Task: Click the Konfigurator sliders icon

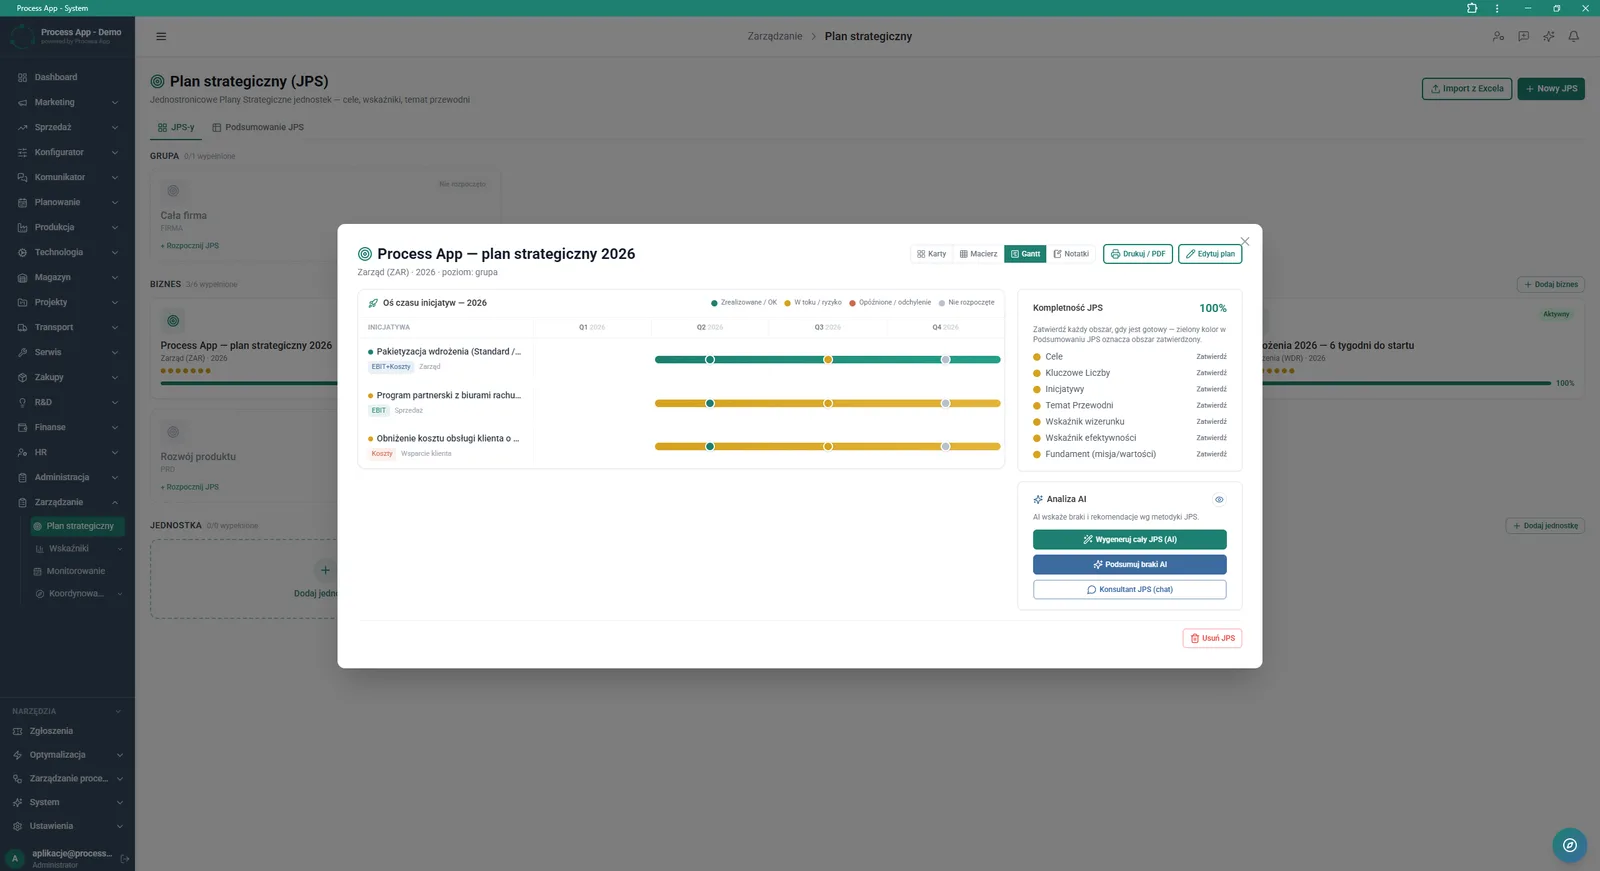Action: pos(22,152)
